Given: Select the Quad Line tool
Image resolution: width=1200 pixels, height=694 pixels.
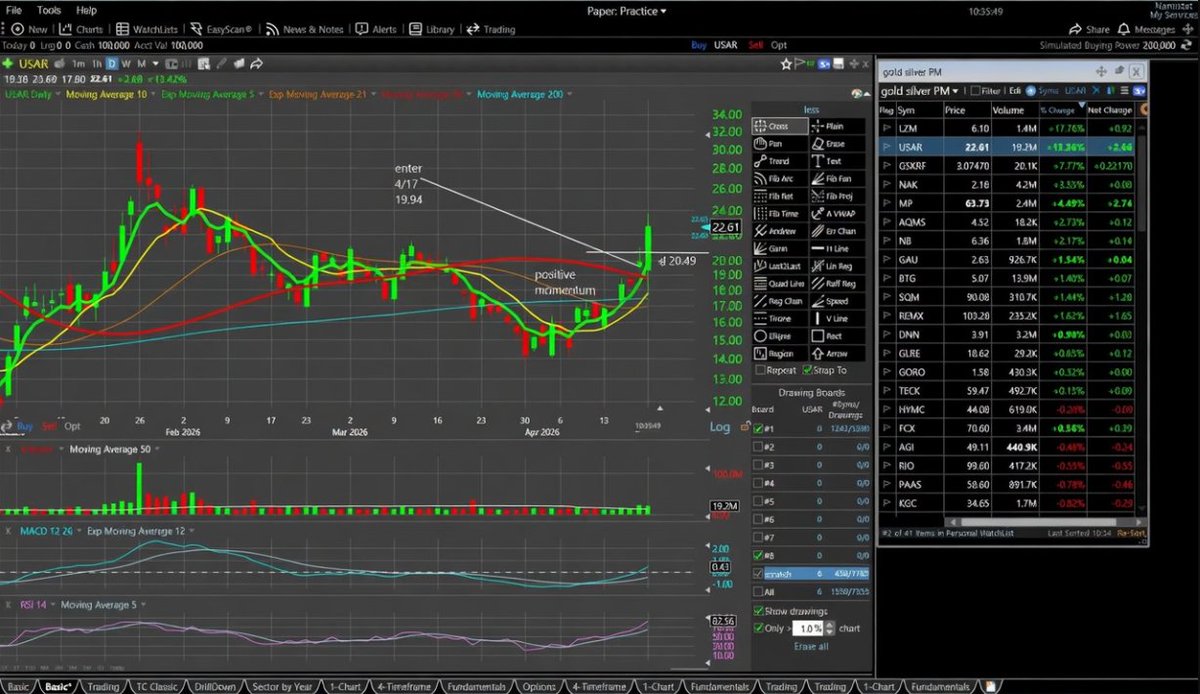Looking at the screenshot, I should click(781, 284).
